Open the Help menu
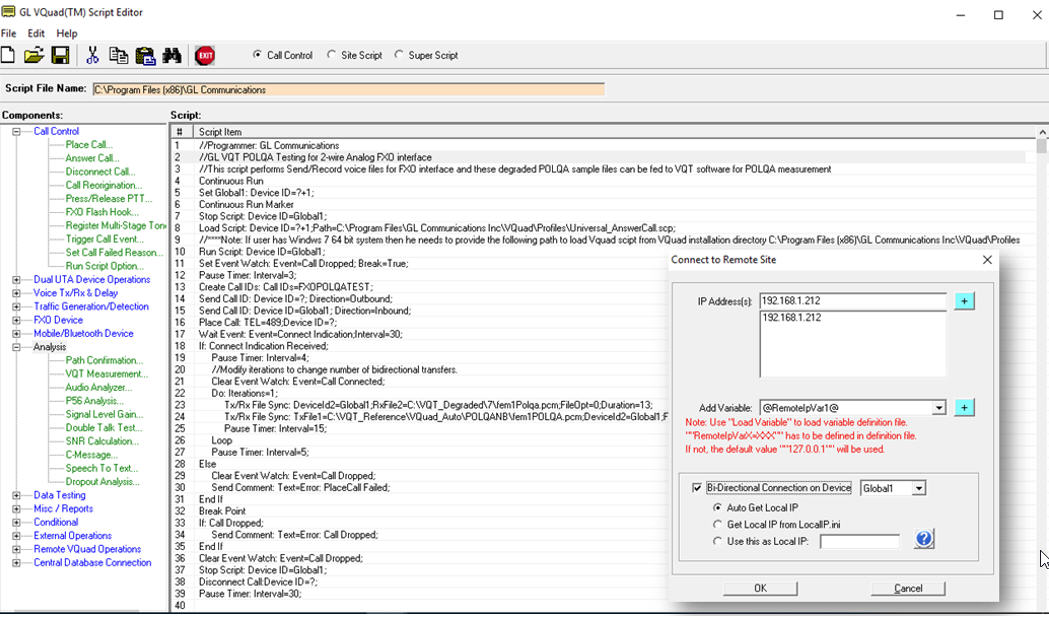 pos(66,33)
